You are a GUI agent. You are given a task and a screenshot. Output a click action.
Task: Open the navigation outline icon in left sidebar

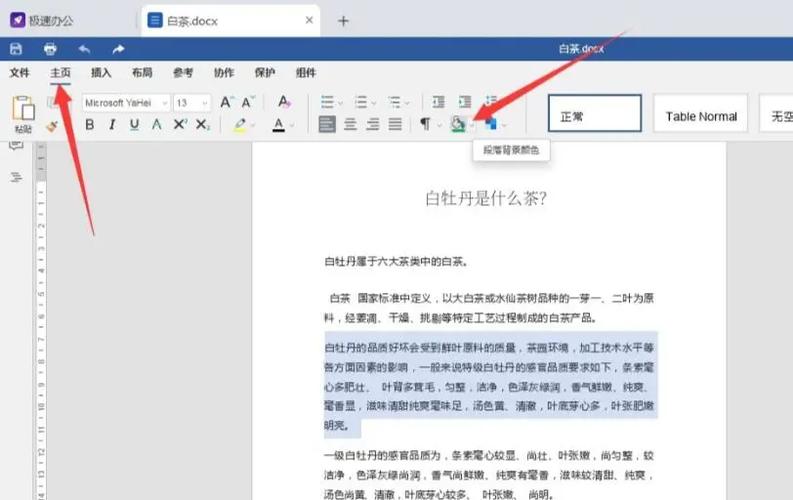click(x=16, y=177)
